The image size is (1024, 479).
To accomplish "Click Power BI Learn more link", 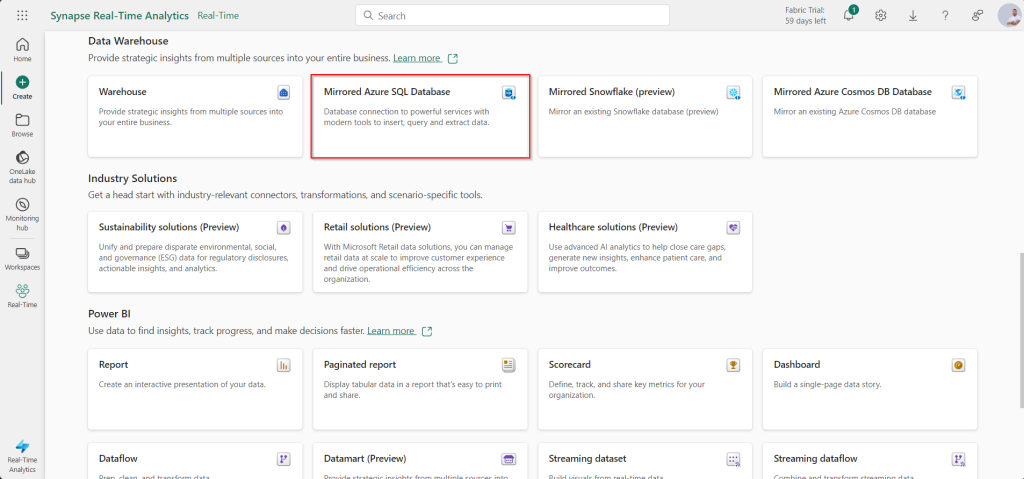I will click(391, 331).
